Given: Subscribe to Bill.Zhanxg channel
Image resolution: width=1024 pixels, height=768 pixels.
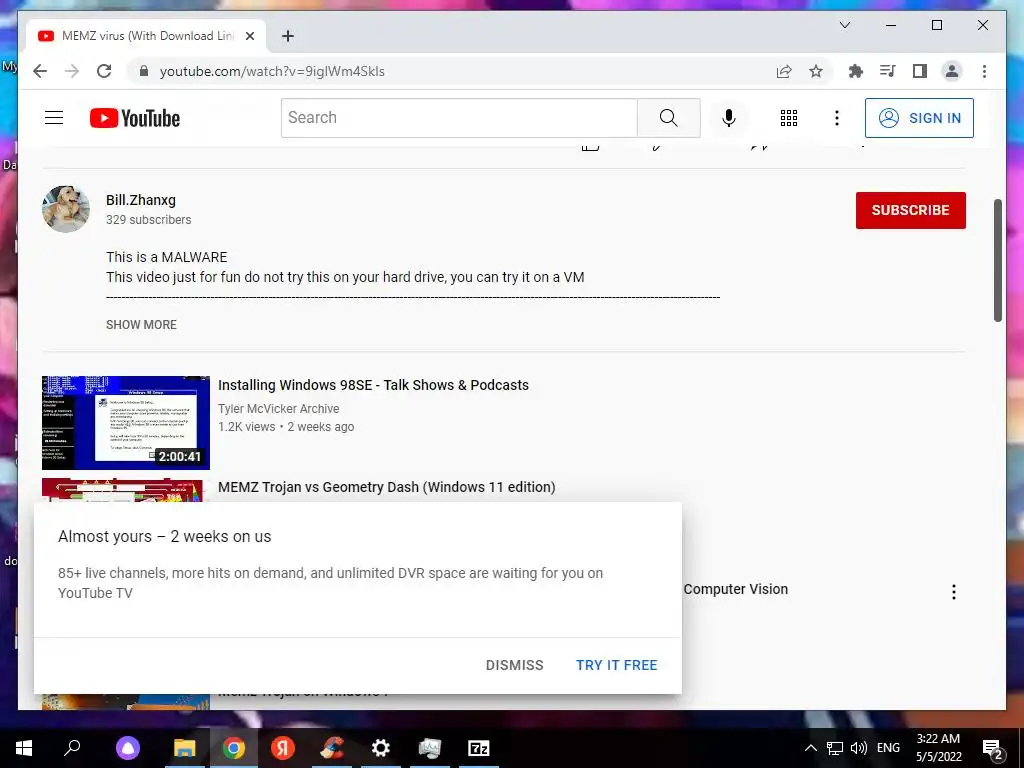Looking at the screenshot, I should coord(910,210).
